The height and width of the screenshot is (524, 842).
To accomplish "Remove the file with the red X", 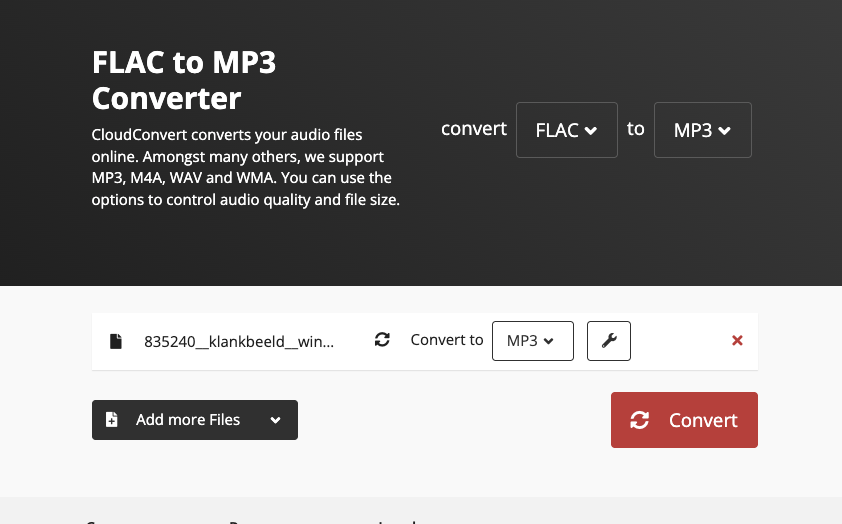I will coord(737,341).
